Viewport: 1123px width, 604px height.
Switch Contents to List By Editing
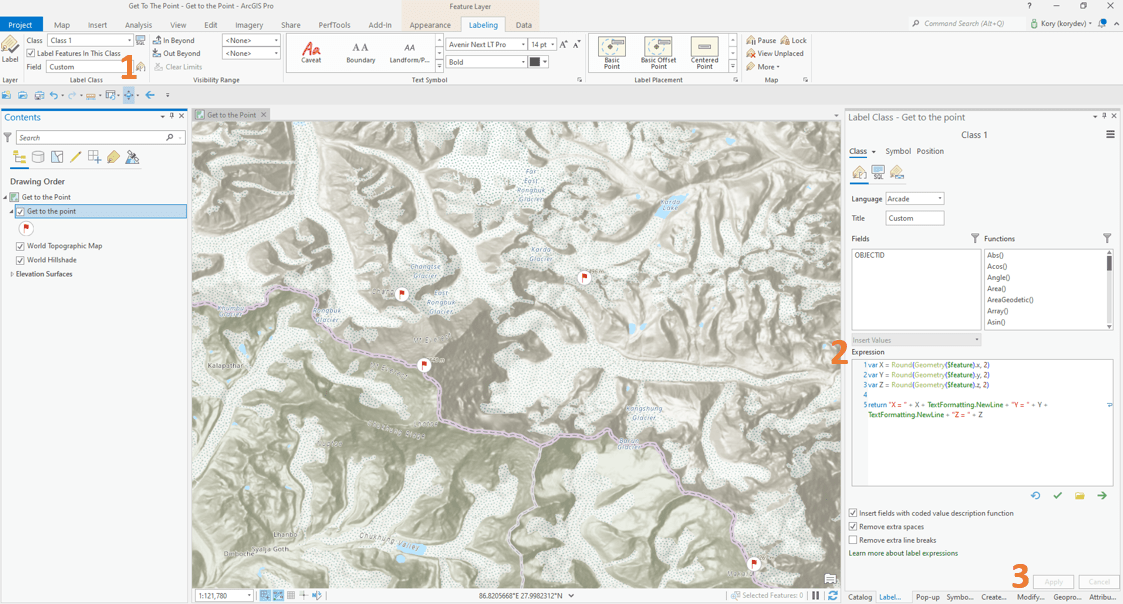[x=75, y=157]
